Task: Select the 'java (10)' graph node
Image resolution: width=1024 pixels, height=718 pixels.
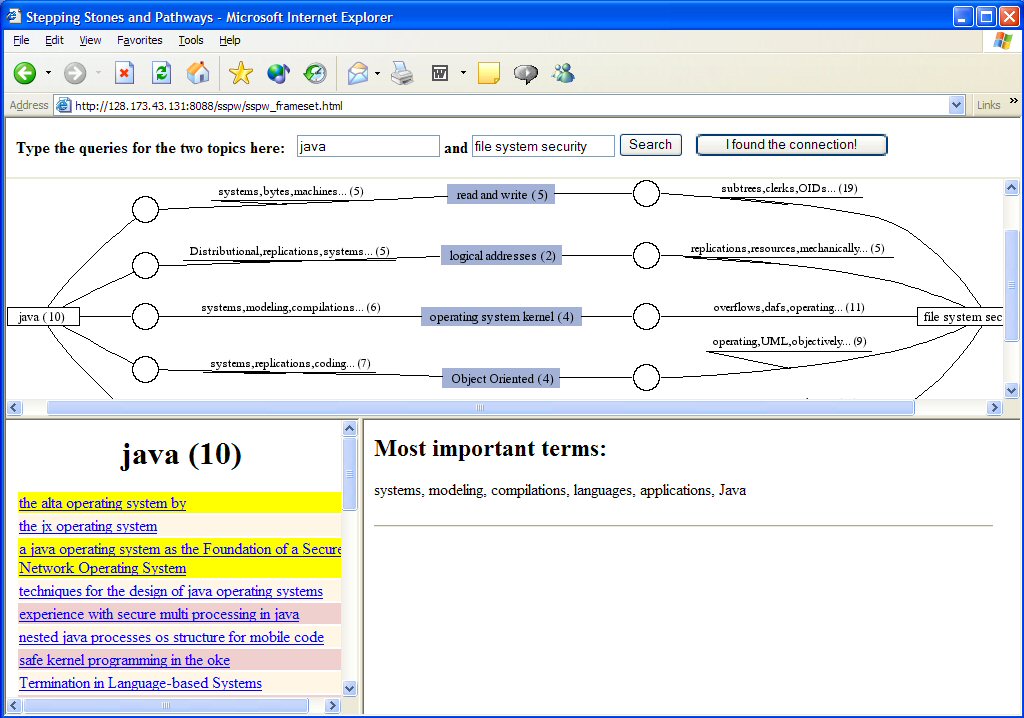Action: coord(43,317)
